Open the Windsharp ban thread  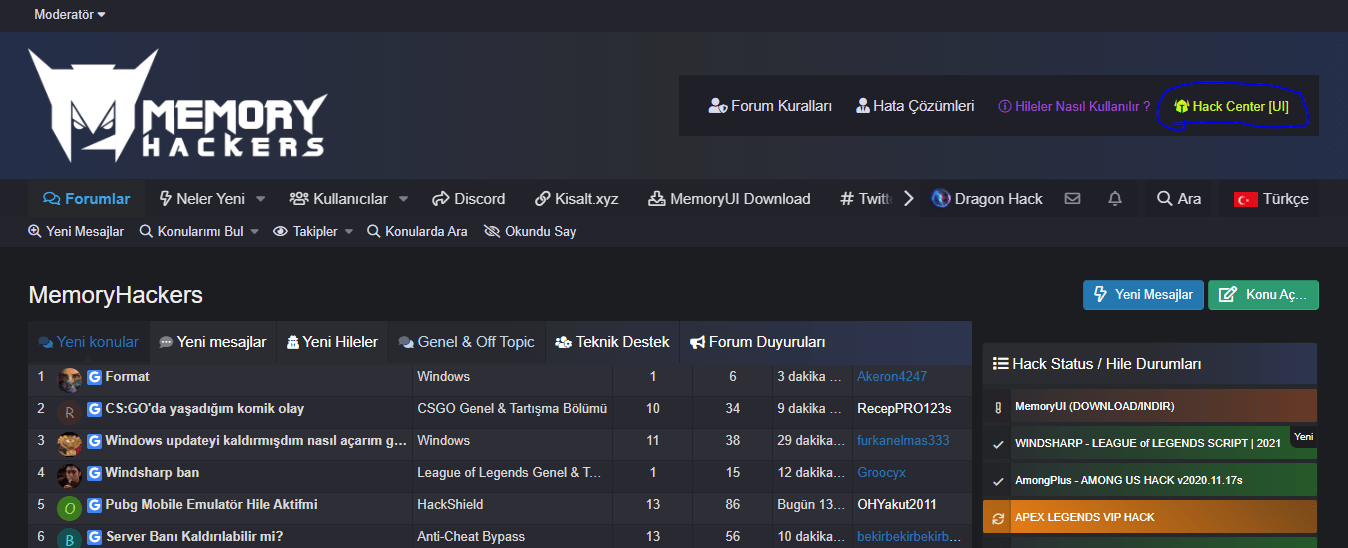pyautogui.click(x=152, y=473)
